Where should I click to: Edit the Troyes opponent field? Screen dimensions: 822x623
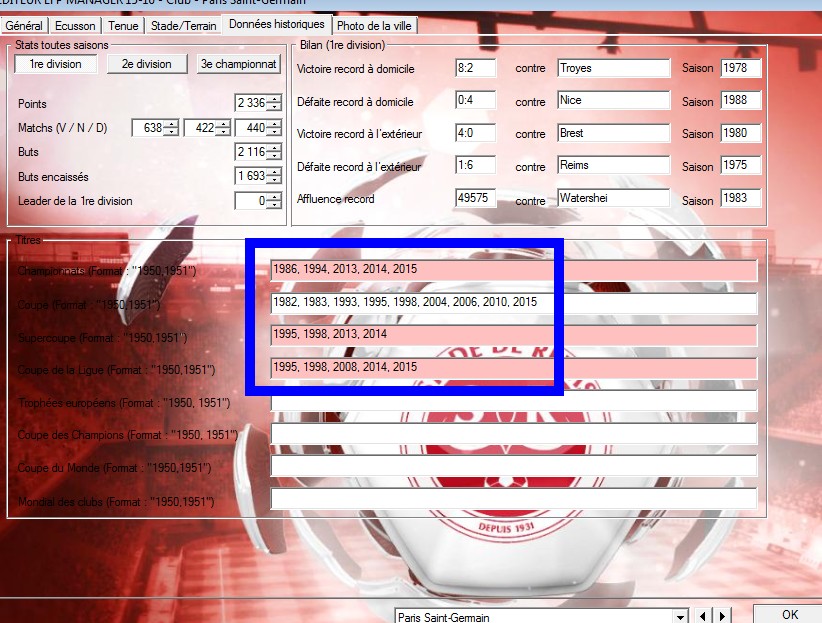click(614, 68)
